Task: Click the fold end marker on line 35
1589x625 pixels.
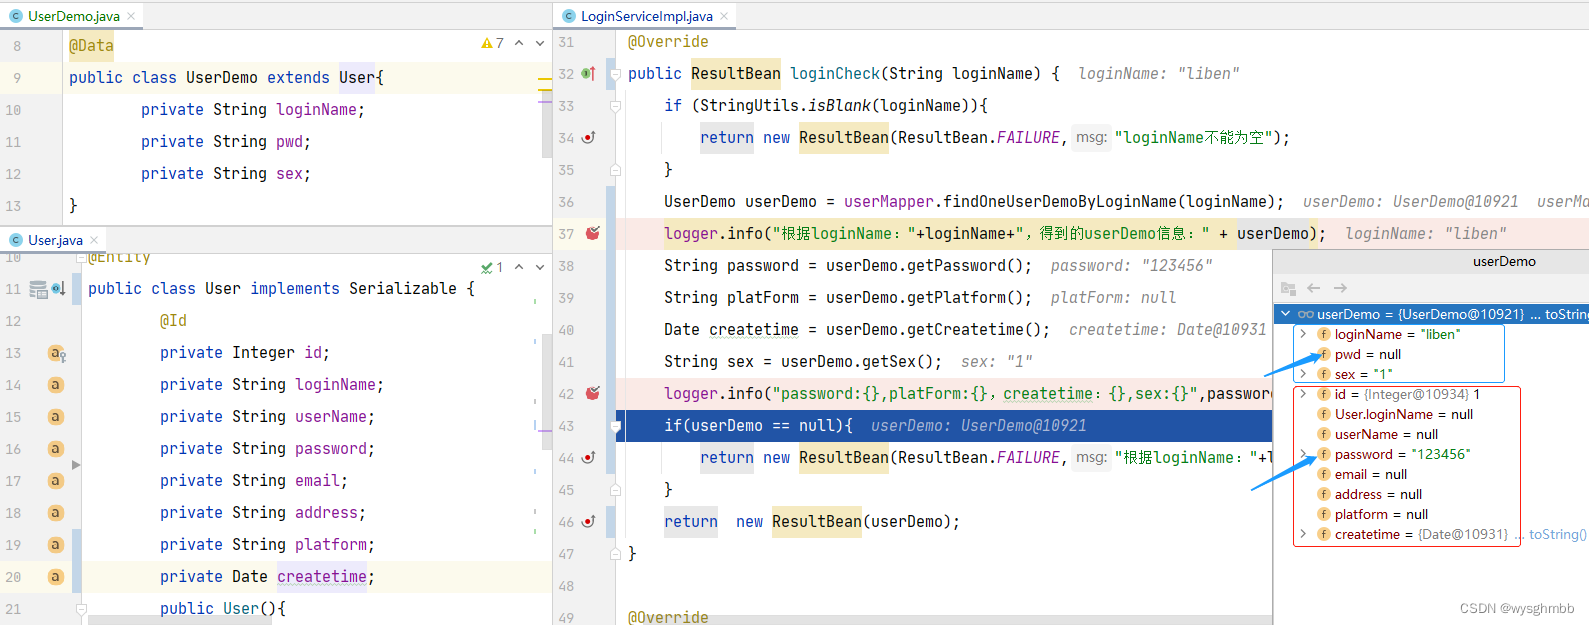Action: point(616,170)
